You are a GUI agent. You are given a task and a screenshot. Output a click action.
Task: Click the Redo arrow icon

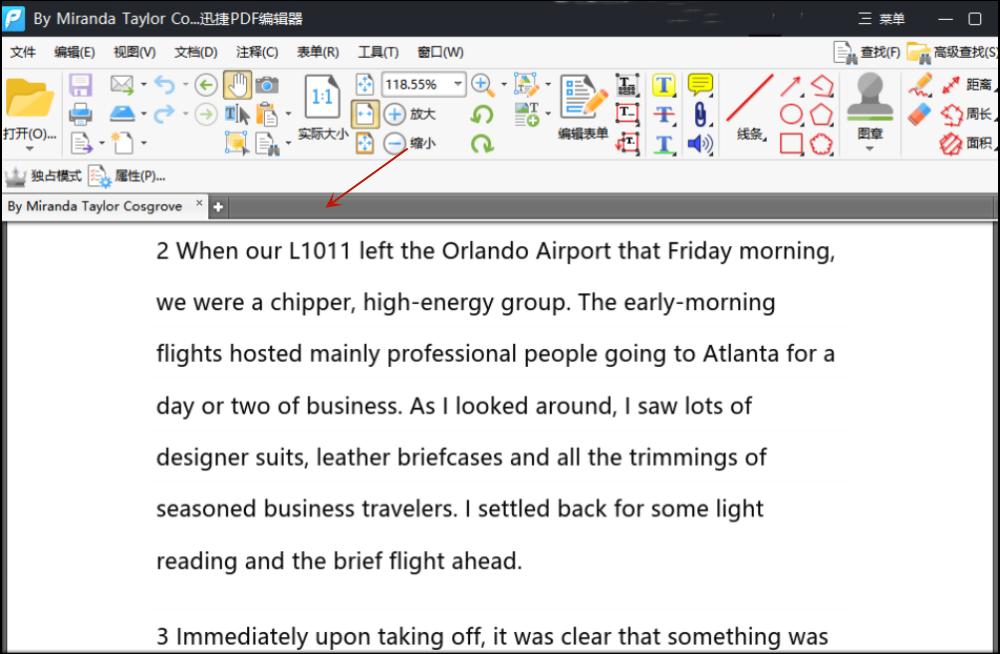[165, 114]
